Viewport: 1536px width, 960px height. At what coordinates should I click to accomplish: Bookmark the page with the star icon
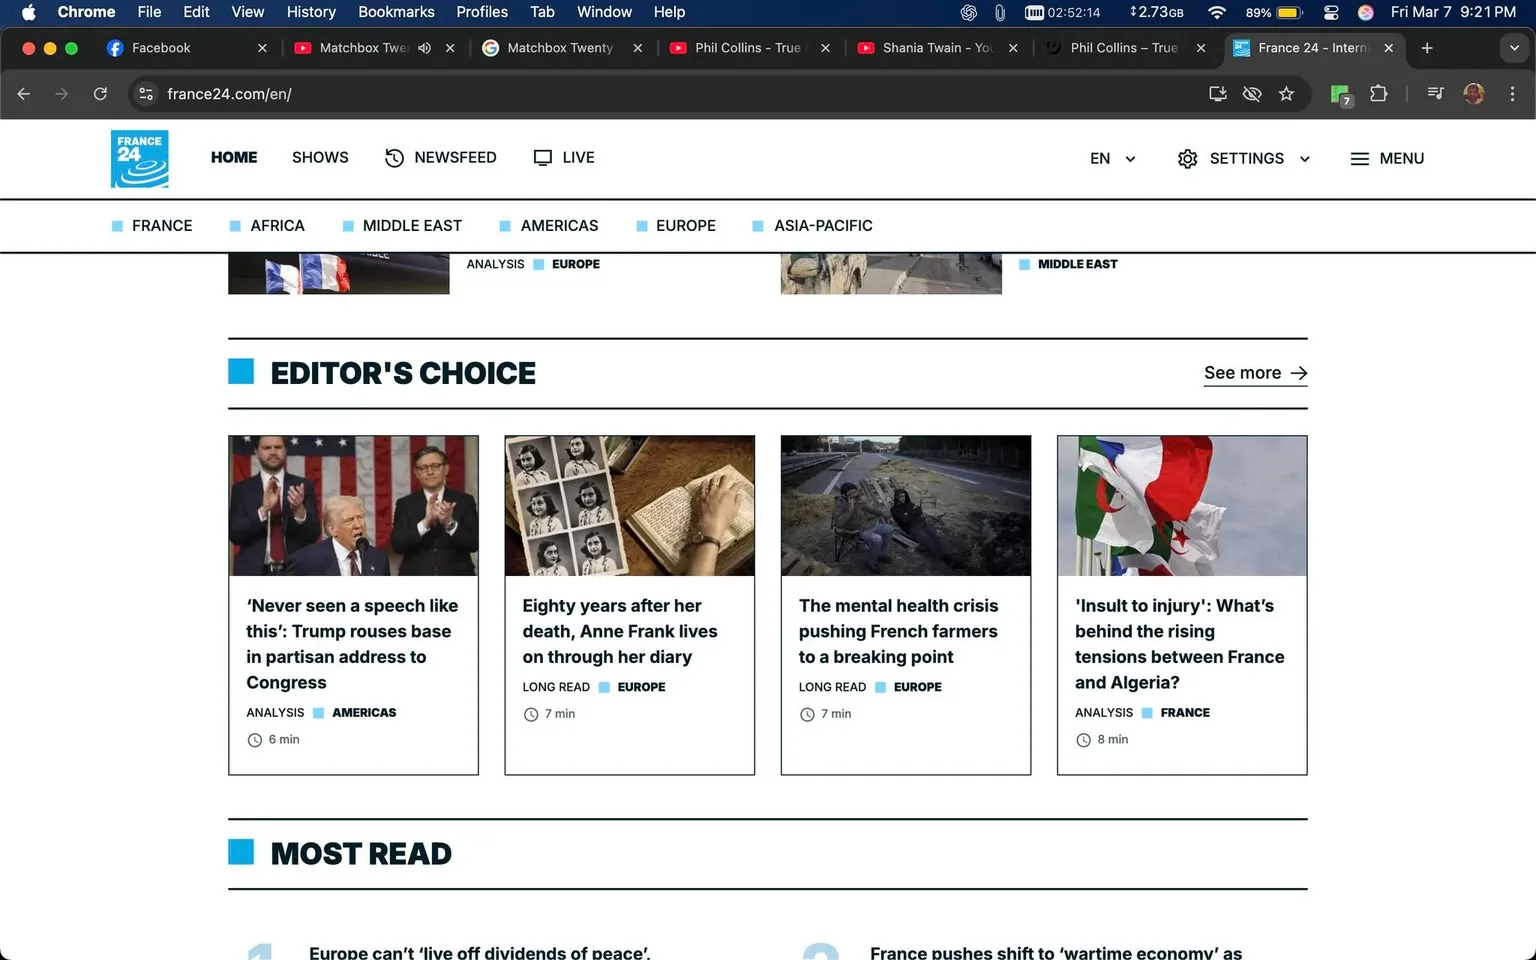tap(1287, 93)
